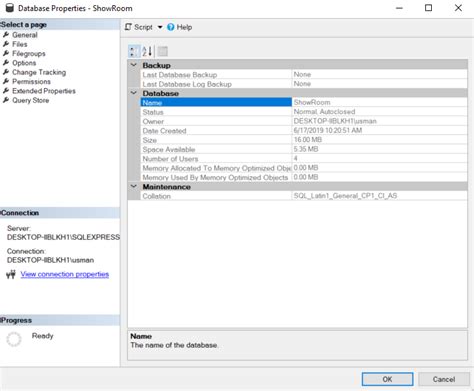Select the Alphabetical sort icon
Viewport: 474px width, 391px height.
[147, 51]
